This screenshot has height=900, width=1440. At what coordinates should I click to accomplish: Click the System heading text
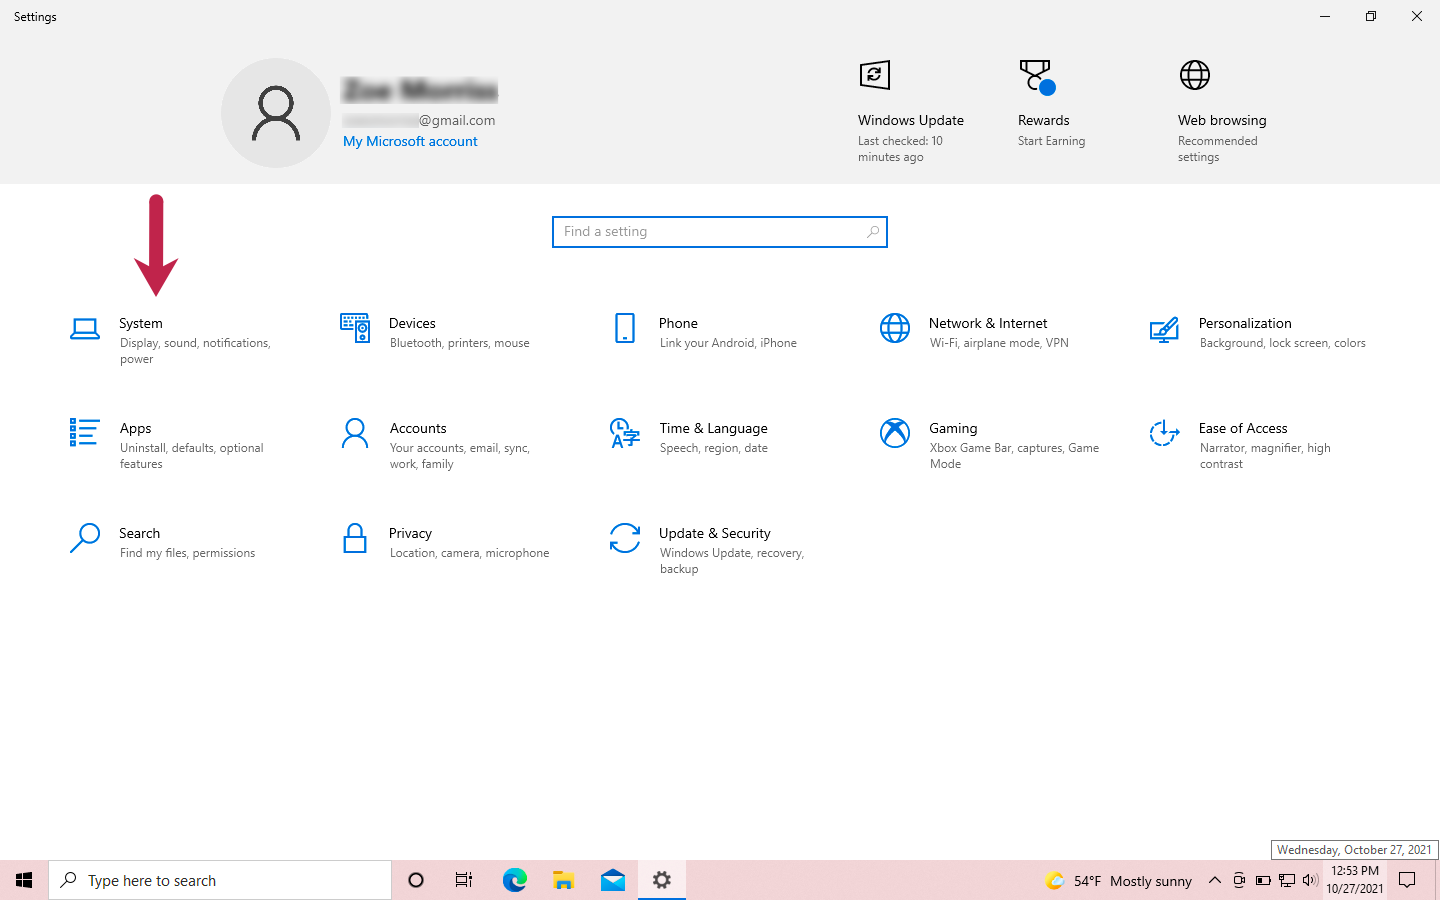(141, 323)
